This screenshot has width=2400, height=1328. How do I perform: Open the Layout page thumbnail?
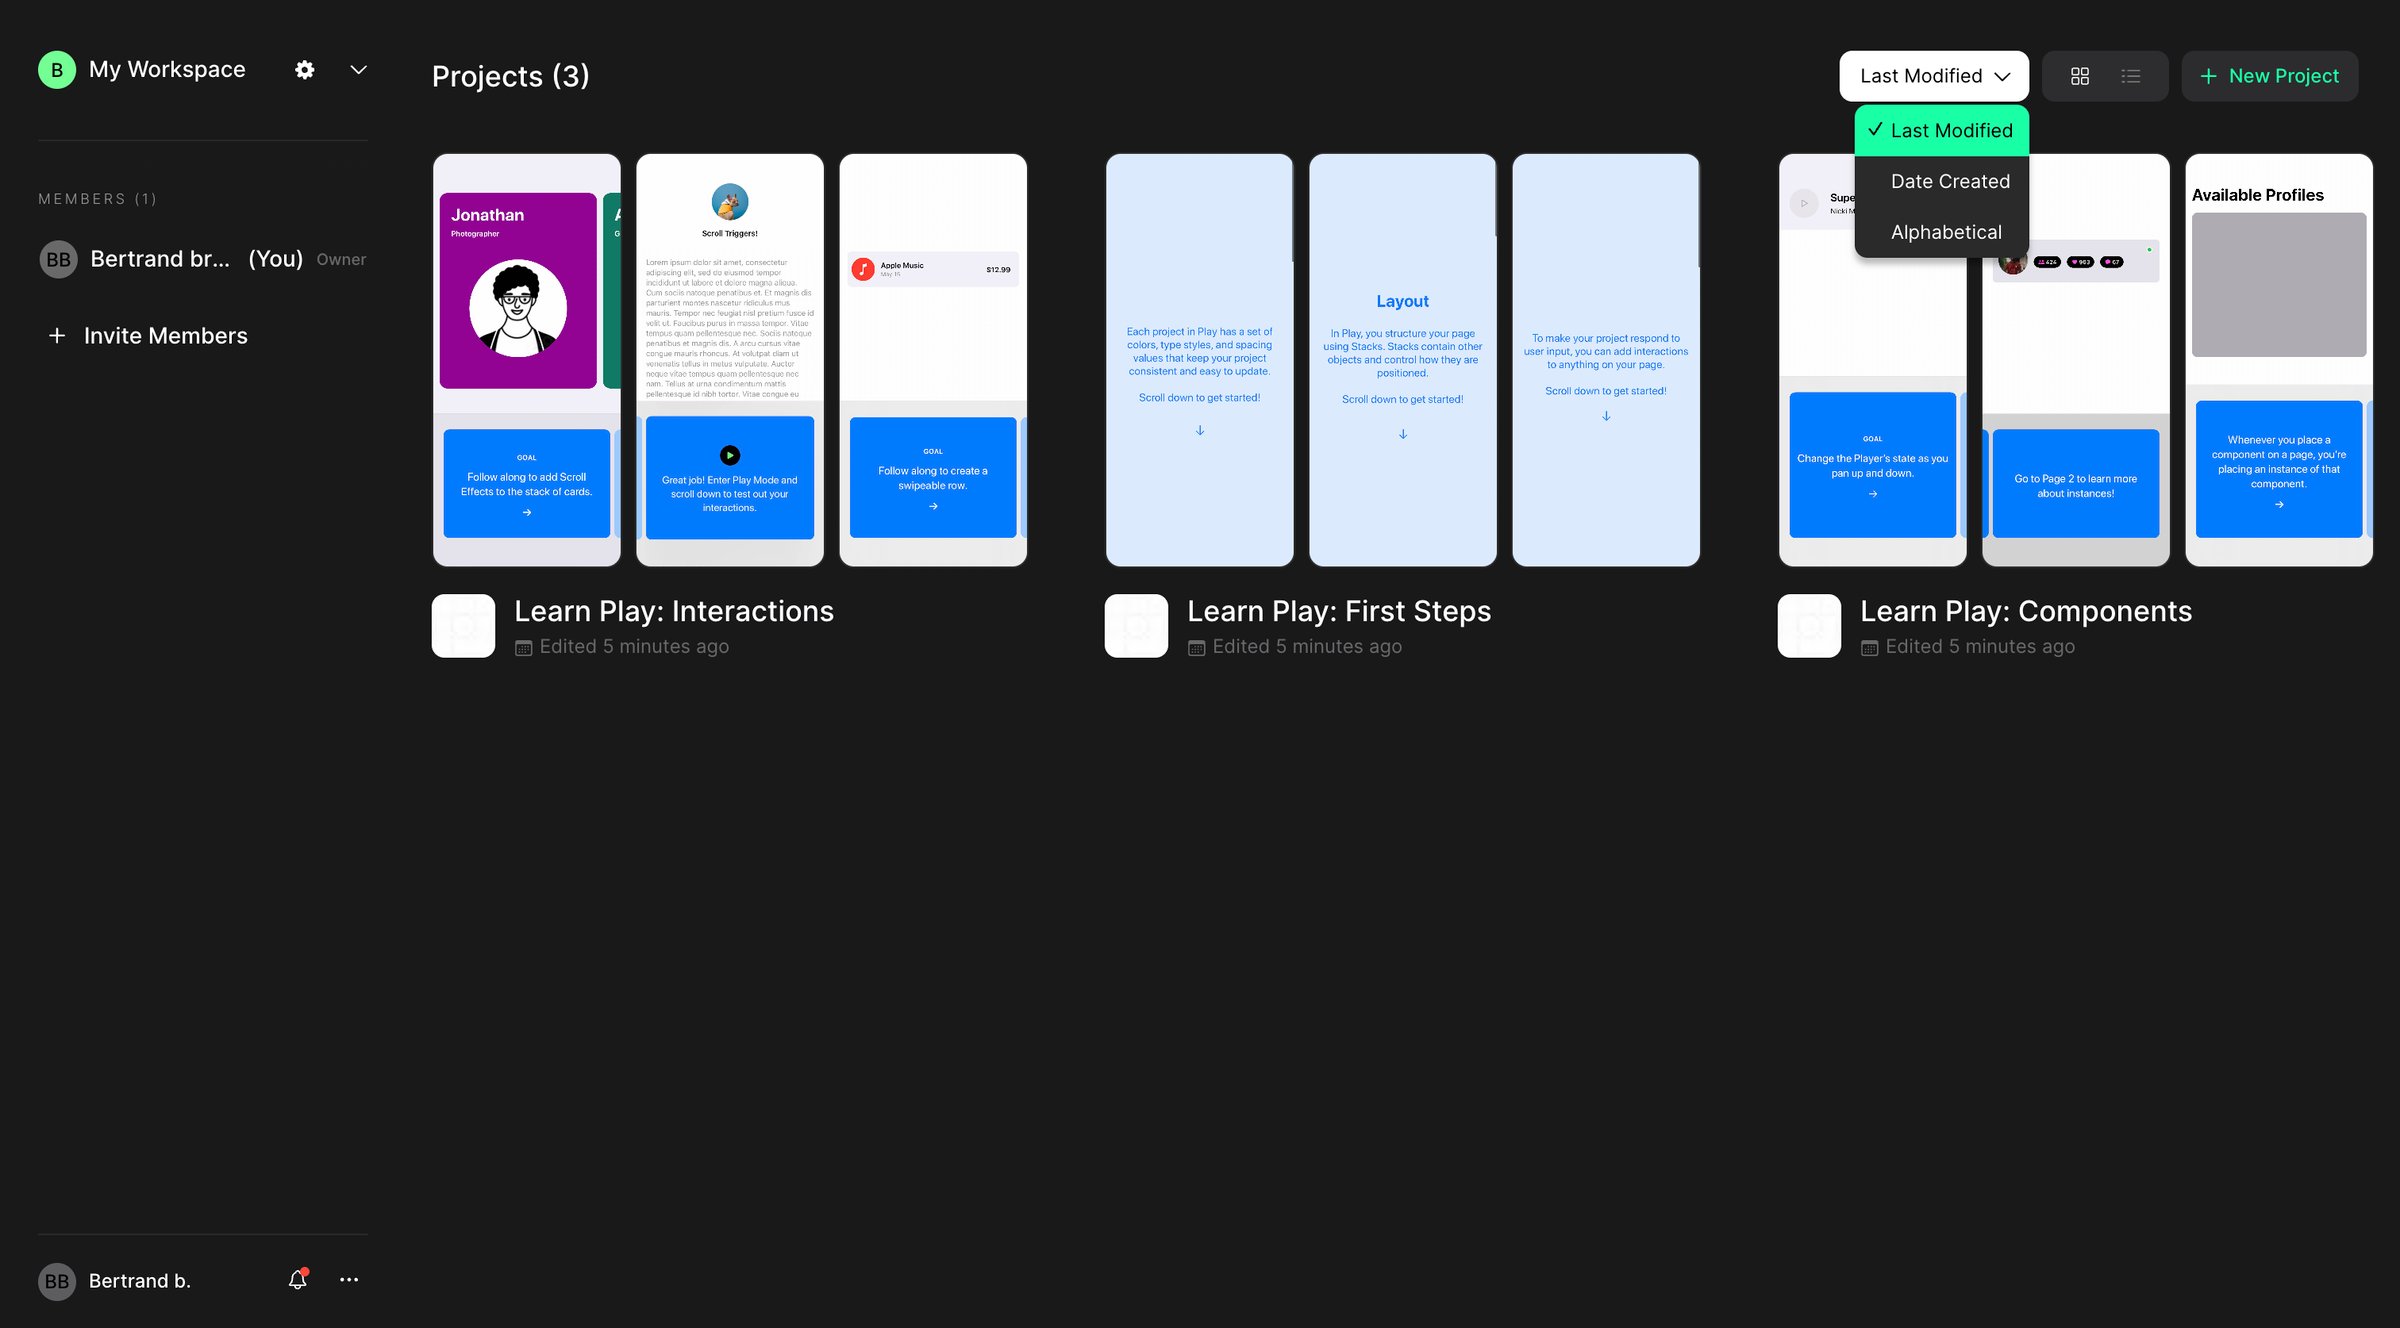click(1403, 360)
